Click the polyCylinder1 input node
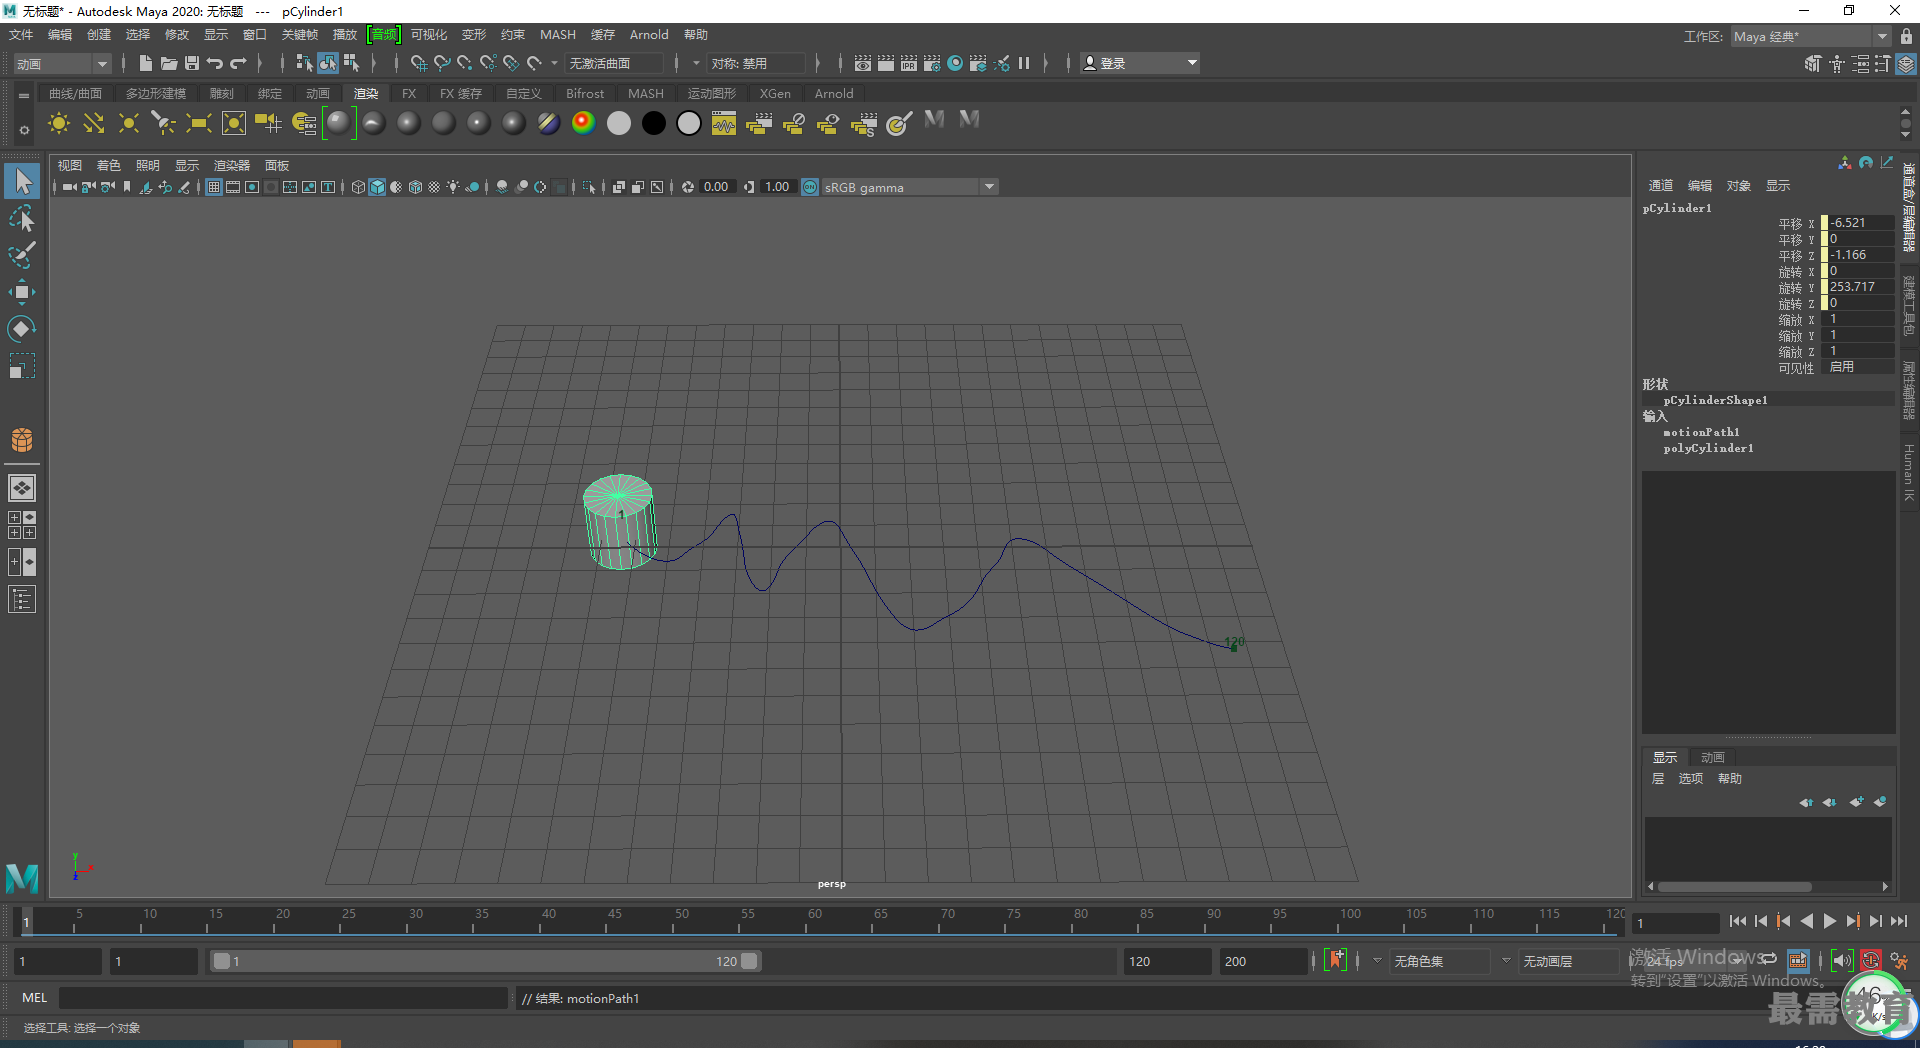Image resolution: width=1920 pixels, height=1048 pixels. click(1708, 448)
